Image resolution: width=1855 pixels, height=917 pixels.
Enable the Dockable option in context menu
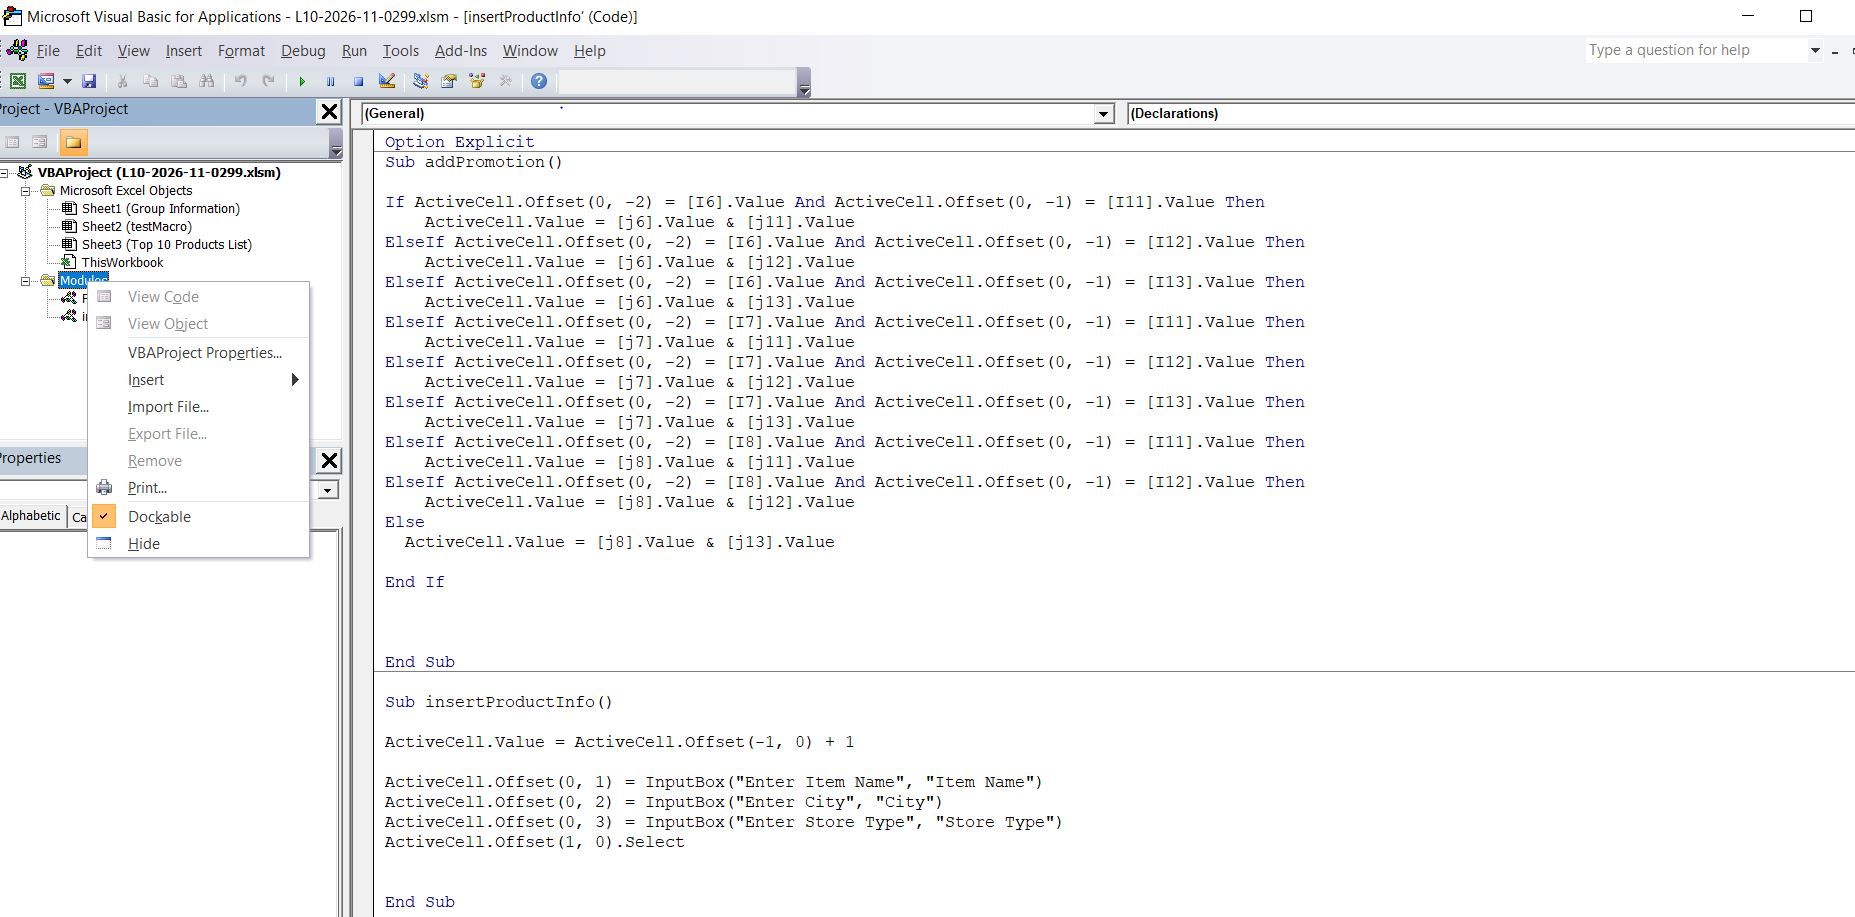pyautogui.click(x=159, y=516)
